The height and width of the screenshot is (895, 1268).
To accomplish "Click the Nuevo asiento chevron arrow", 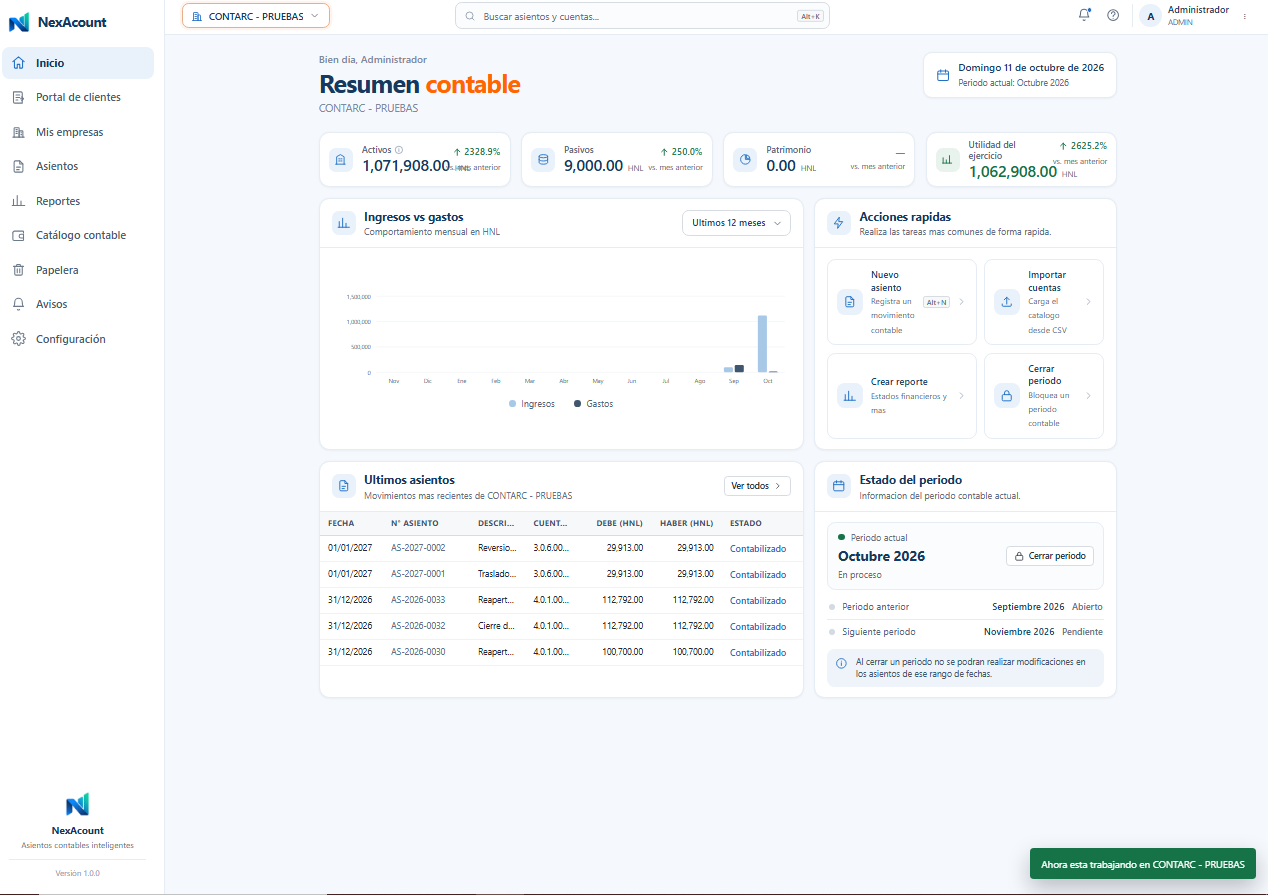I will pyautogui.click(x=961, y=302).
